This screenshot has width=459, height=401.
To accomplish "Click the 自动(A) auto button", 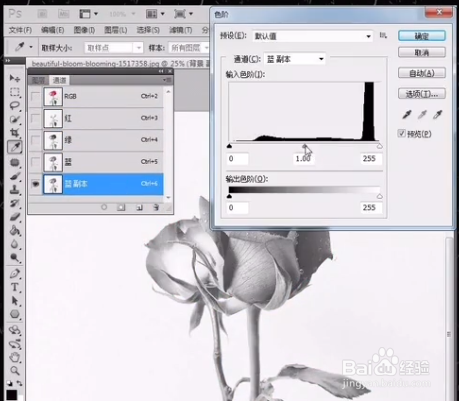I will [422, 73].
